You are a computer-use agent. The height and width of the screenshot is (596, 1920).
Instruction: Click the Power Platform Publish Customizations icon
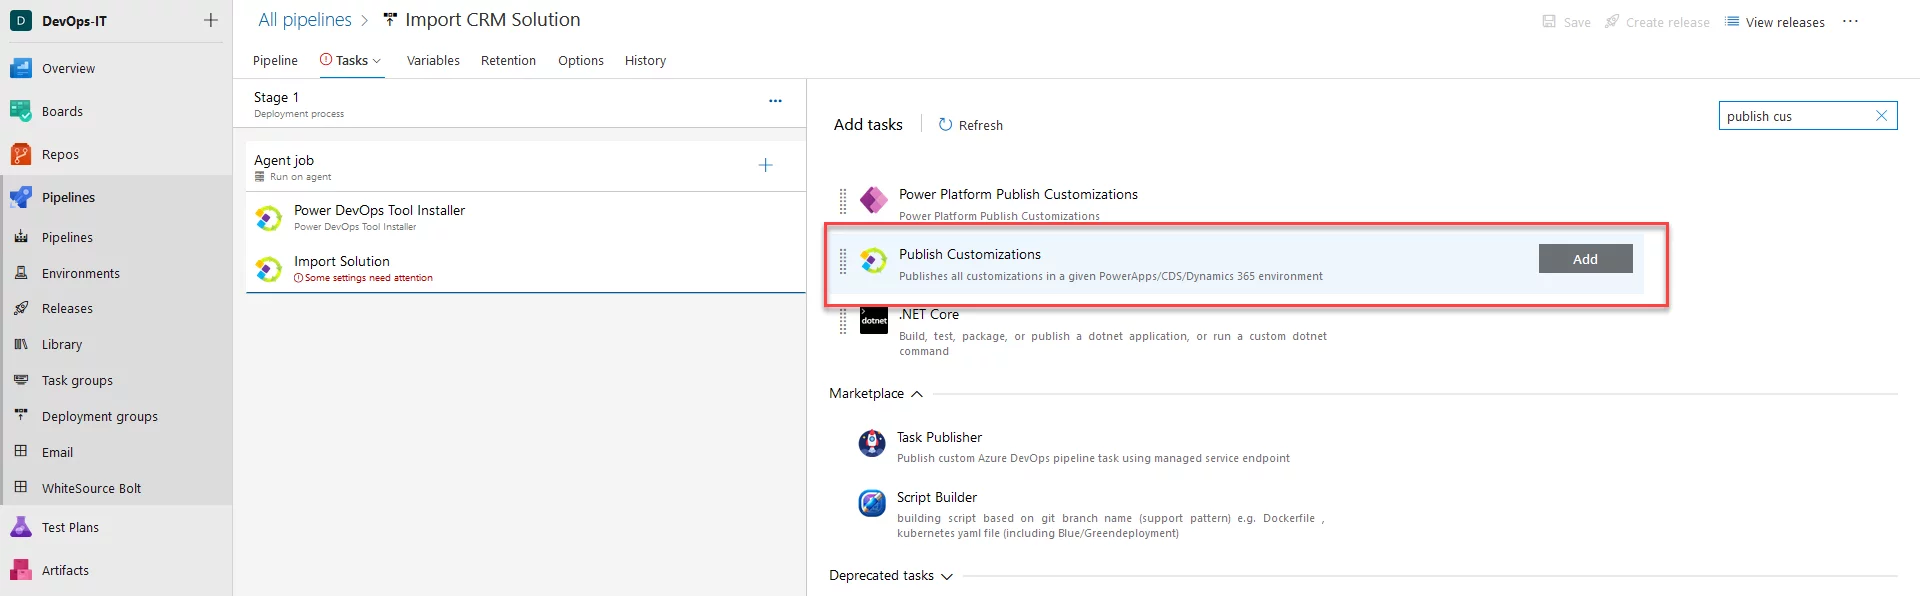[874, 200]
